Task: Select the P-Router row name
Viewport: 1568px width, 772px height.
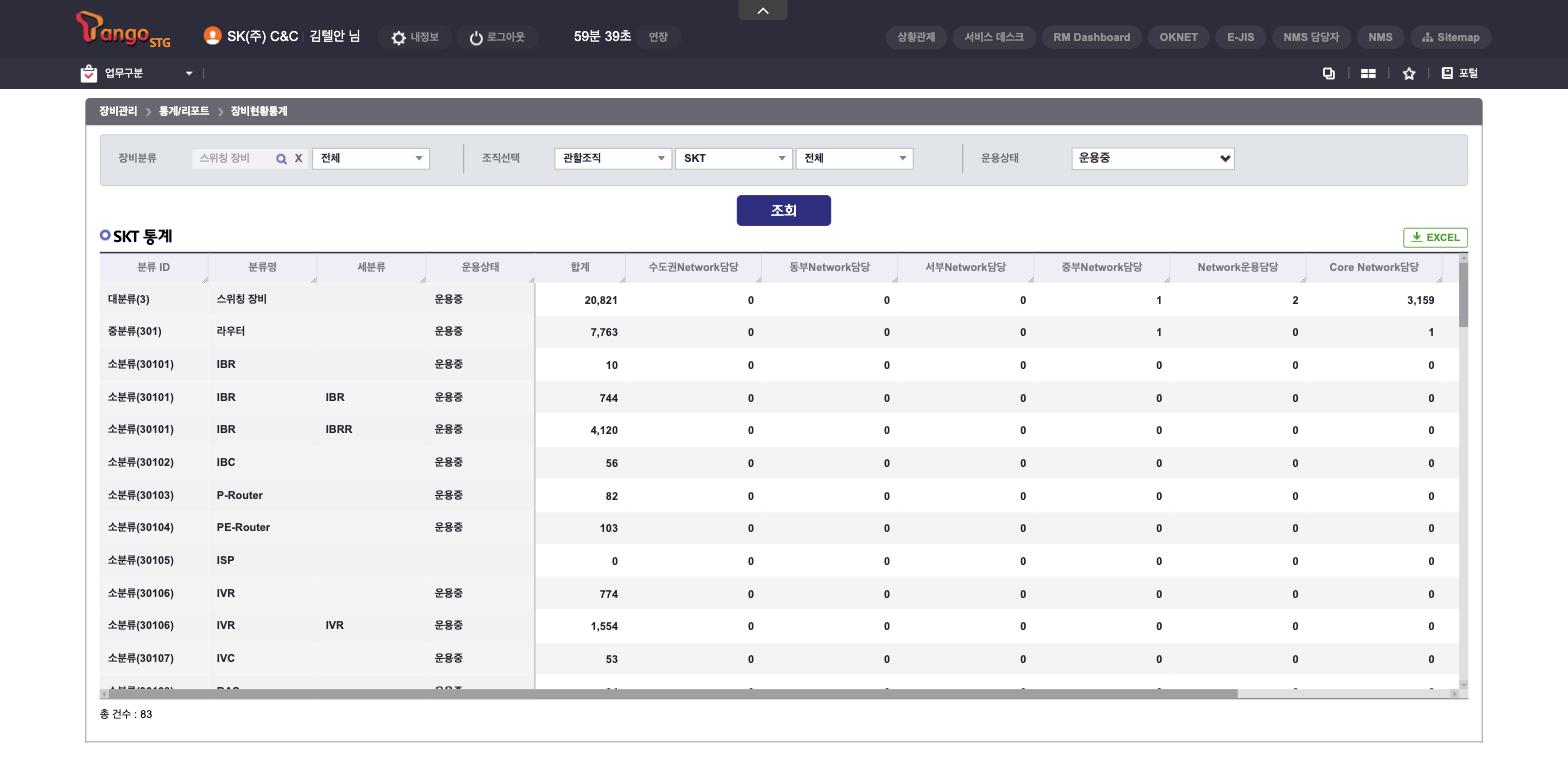Action: tap(239, 495)
